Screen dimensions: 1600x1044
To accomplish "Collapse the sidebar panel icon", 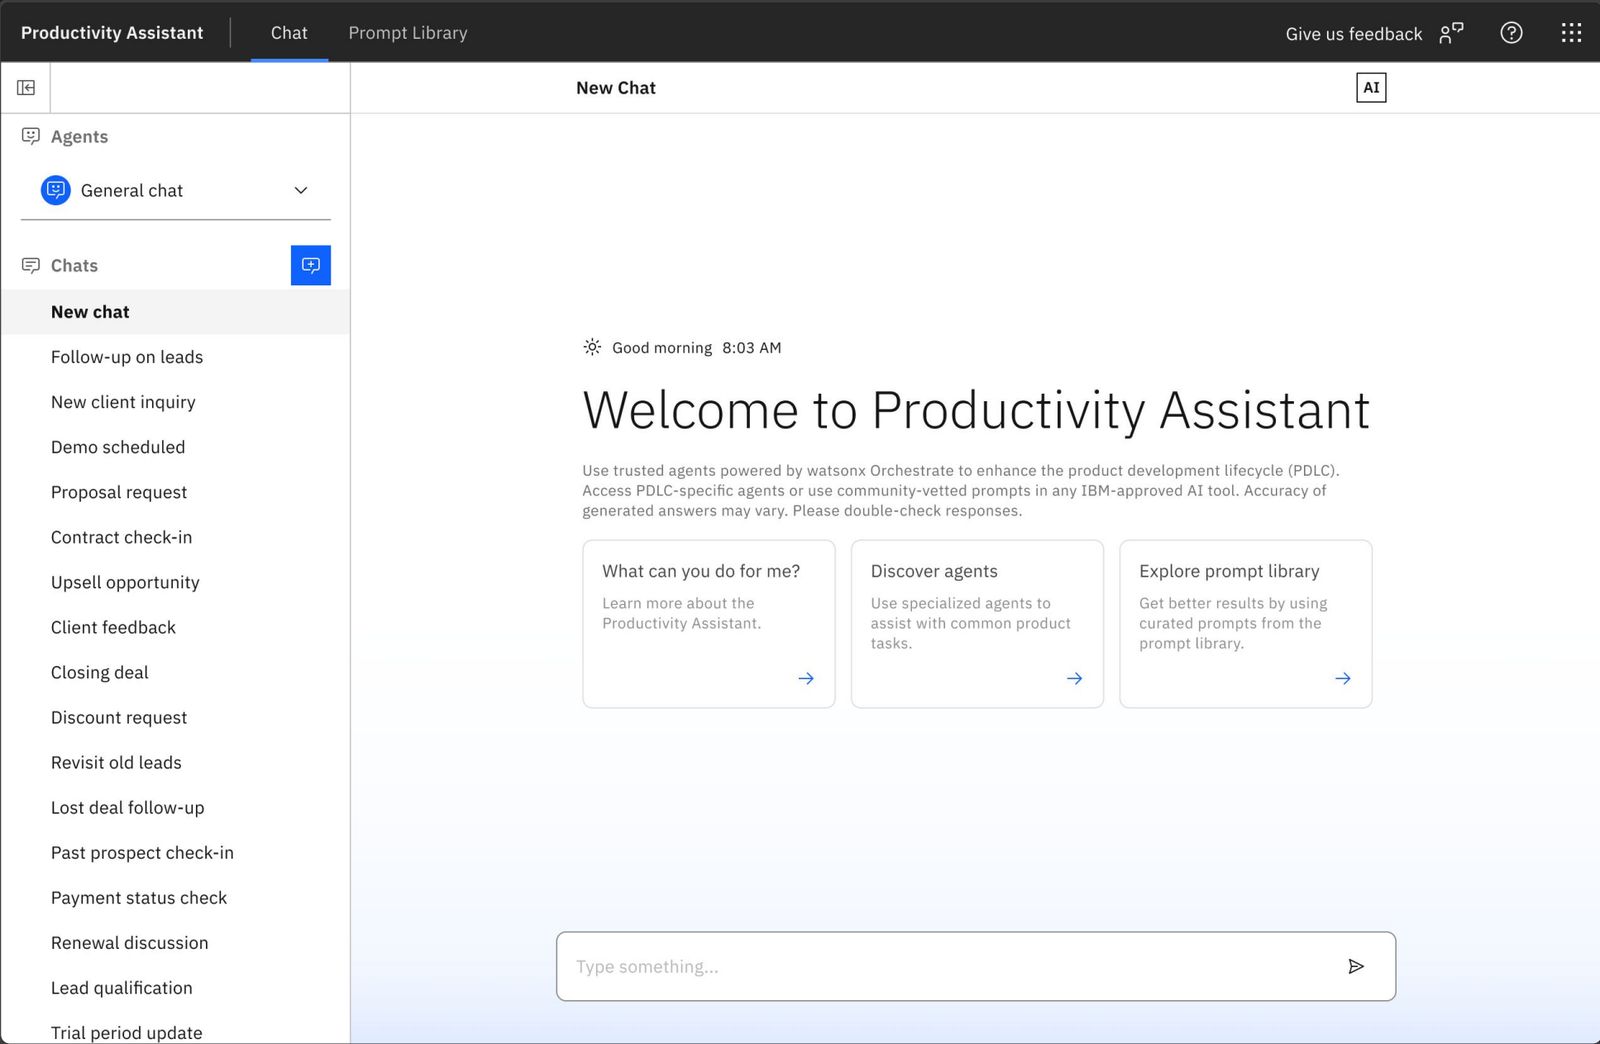I will [26, 88].
